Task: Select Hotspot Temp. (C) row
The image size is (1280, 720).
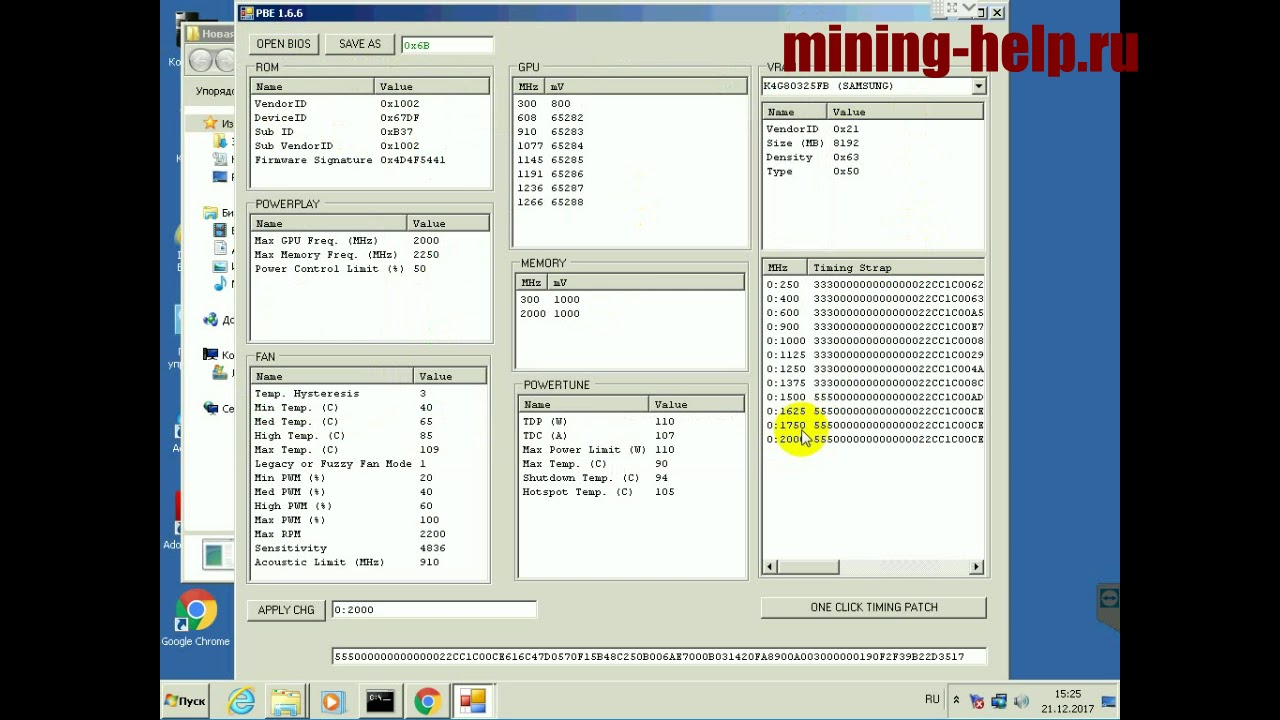Action: click(x=632, y=492)
